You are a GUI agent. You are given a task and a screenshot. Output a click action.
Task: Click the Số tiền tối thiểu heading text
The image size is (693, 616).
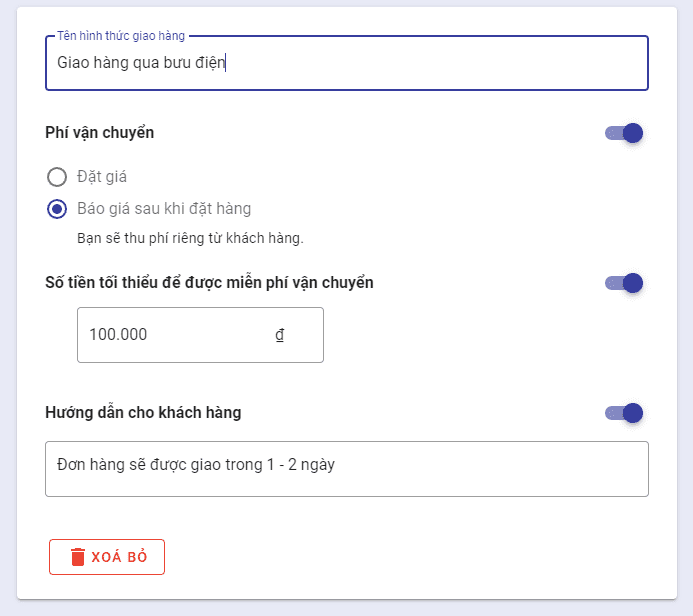click(x=209, y=283)
